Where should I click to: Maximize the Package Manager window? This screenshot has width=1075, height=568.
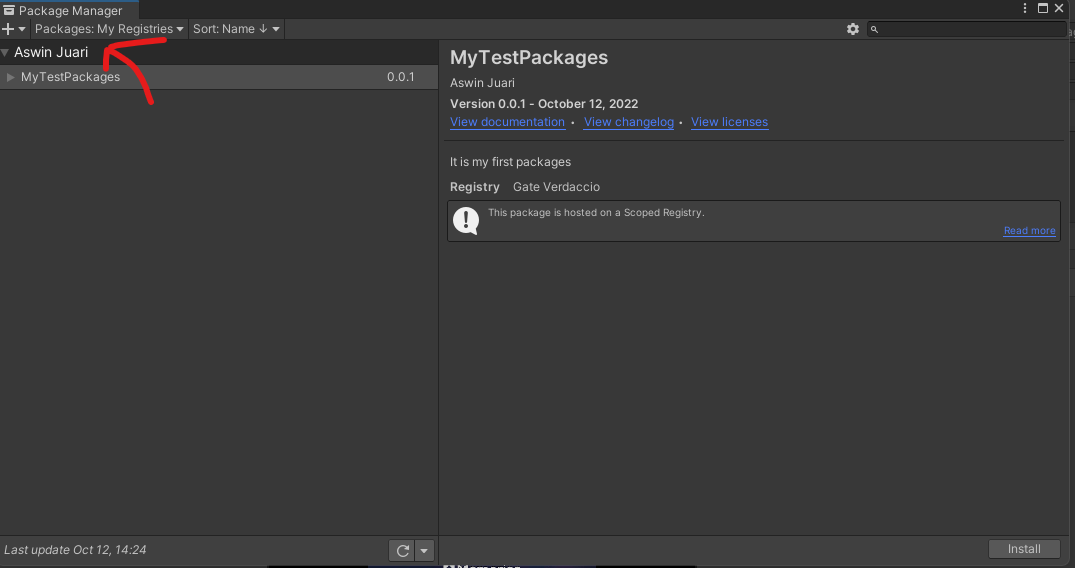[1043, 8]
